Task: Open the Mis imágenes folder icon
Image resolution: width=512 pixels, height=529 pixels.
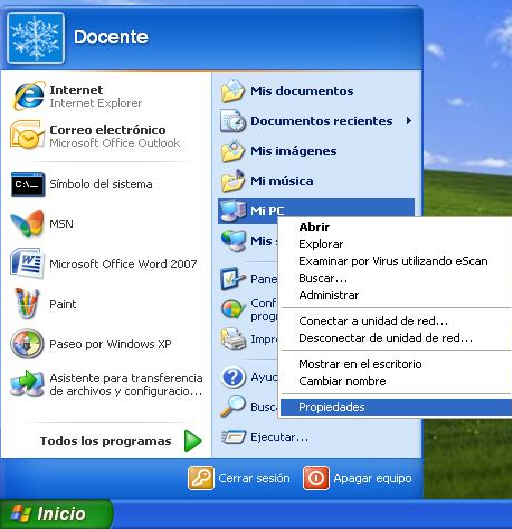Action: pyautogui.click(x=233, y=151)
